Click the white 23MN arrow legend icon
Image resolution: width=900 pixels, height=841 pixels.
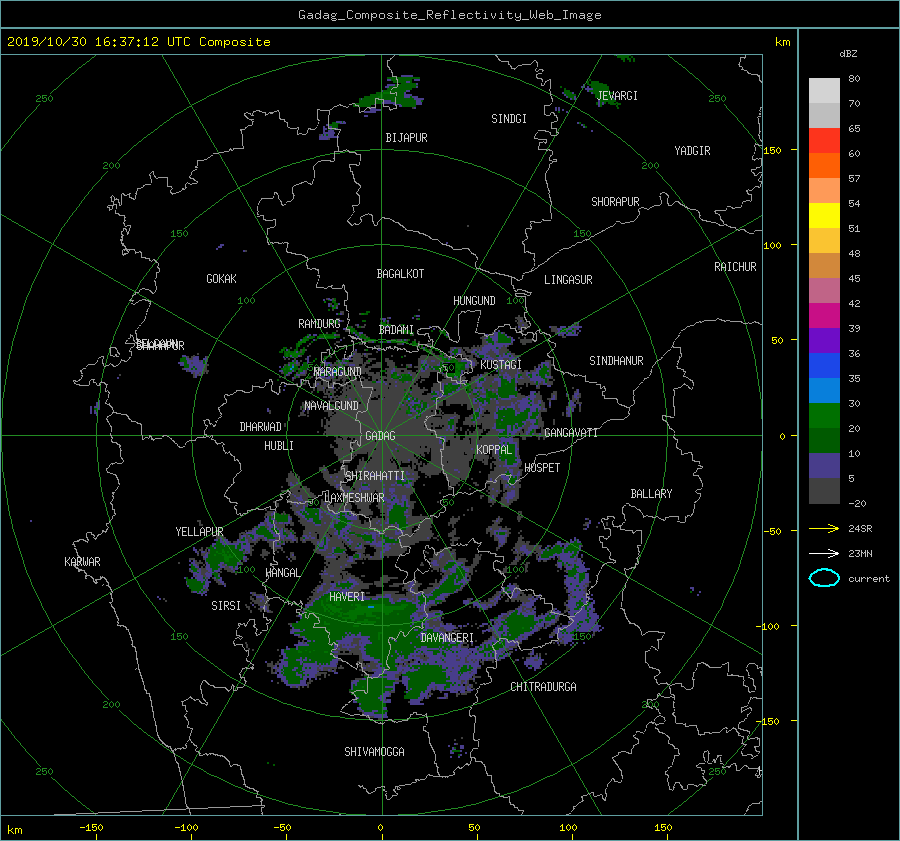pyautogui.click(x=824, y=553)
